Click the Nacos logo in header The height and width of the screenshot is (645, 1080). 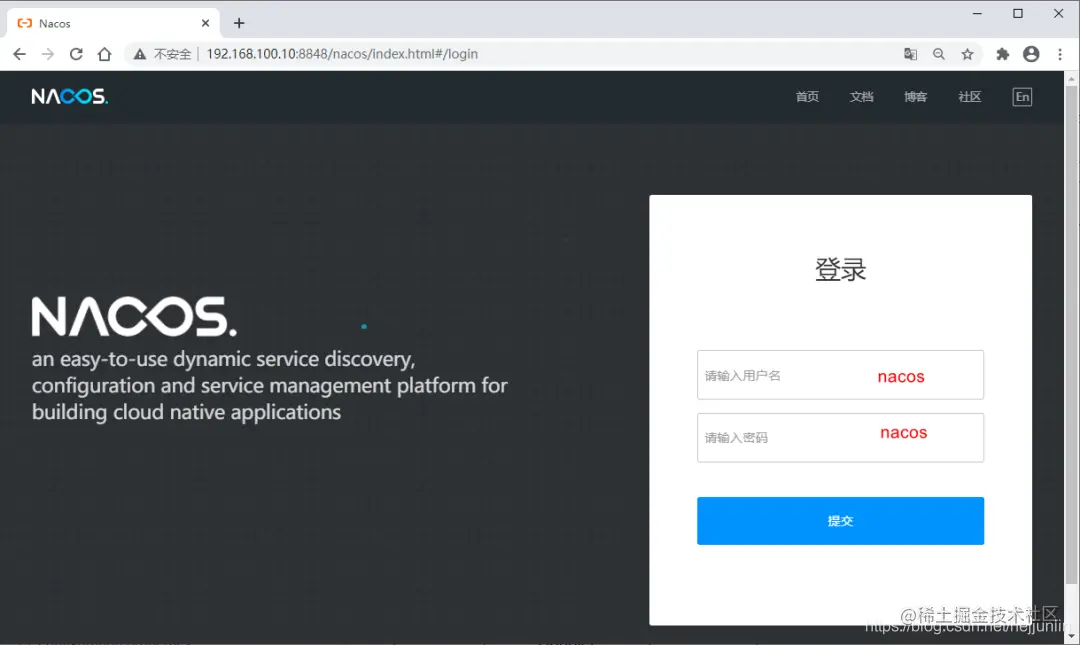point(70,96)
